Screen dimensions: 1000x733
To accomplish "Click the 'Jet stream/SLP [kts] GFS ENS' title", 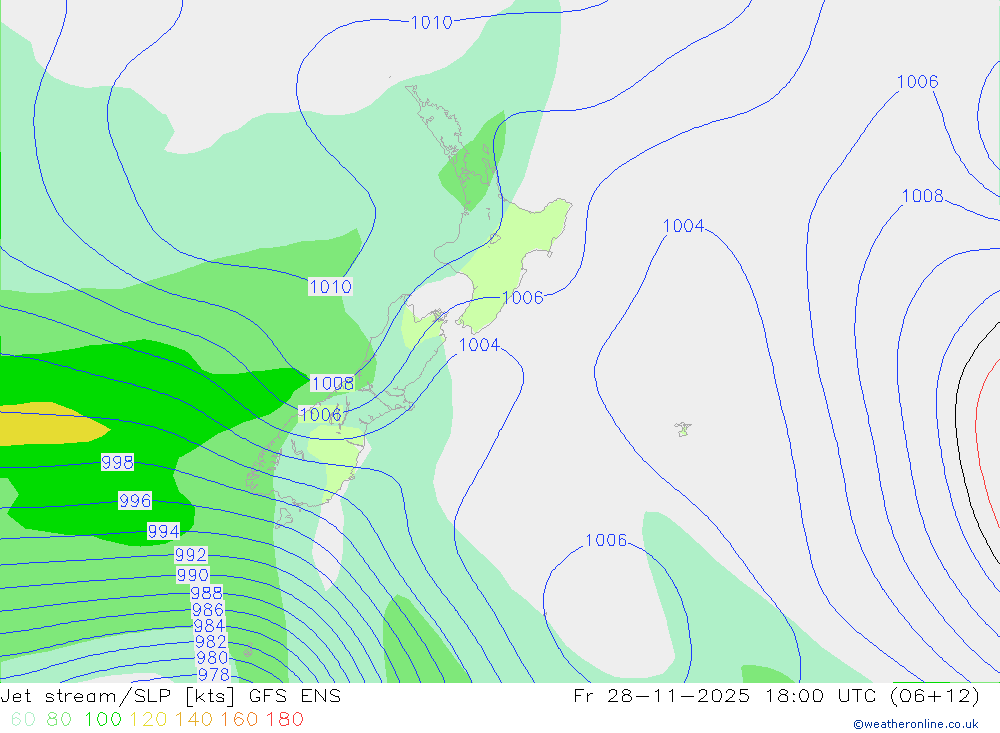I will [171, 696].
